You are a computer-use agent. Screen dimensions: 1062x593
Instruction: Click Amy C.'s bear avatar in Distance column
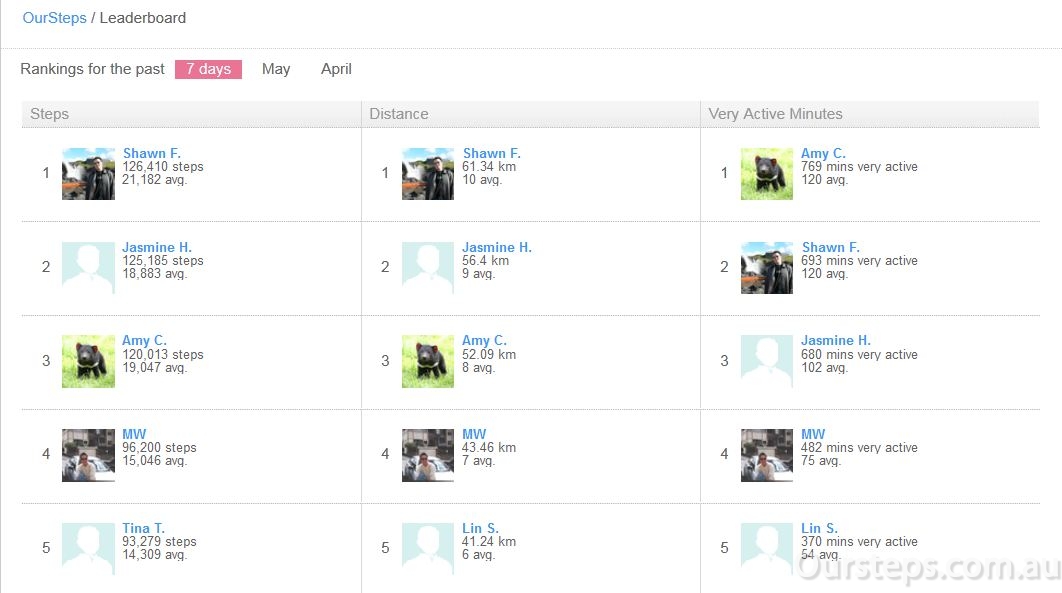tap(427, 361)
